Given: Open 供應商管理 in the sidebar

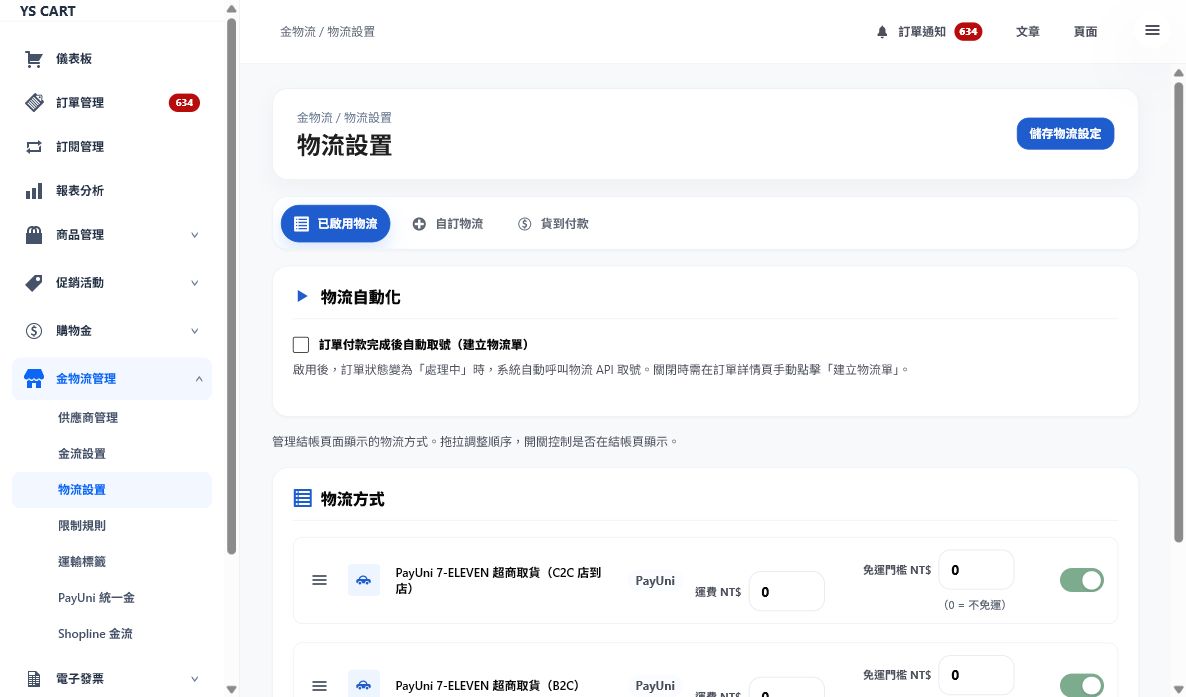Looking at the screenshot, I should click(x=88, y=418).
